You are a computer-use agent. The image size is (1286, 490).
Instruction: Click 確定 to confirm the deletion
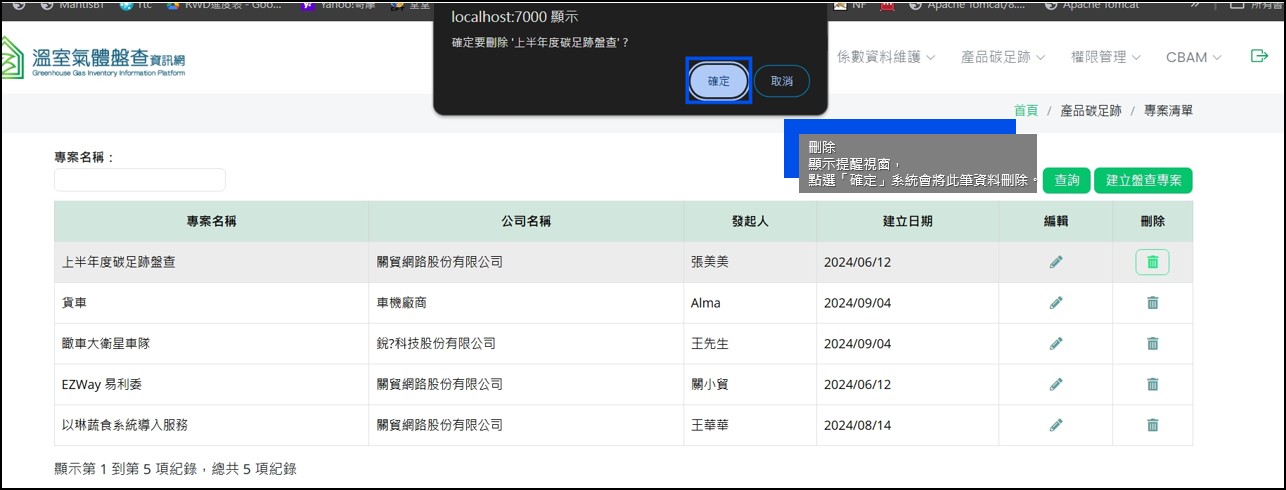pos(718,81)
